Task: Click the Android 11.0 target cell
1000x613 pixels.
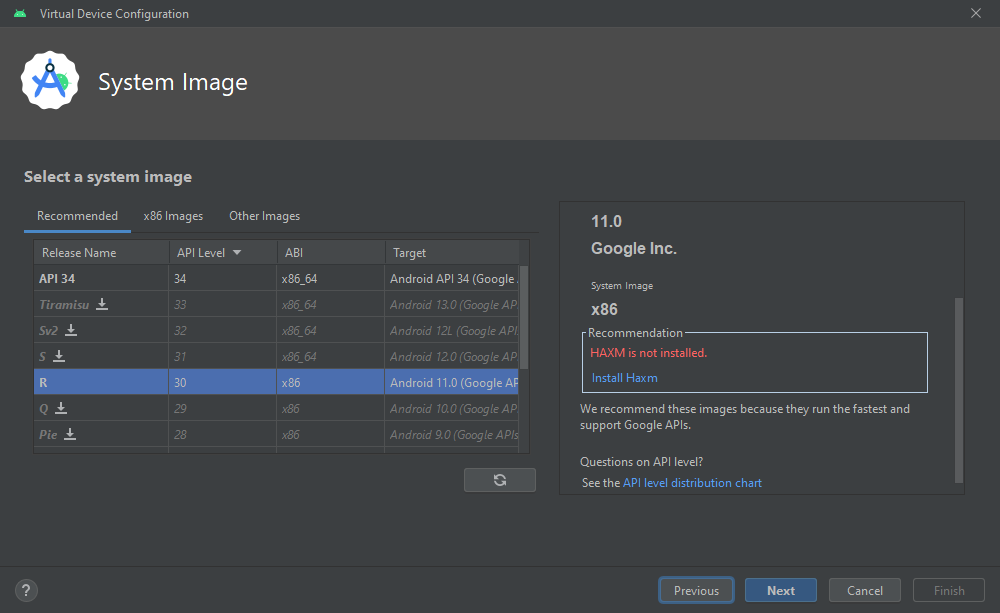Action: pos(452,382)
